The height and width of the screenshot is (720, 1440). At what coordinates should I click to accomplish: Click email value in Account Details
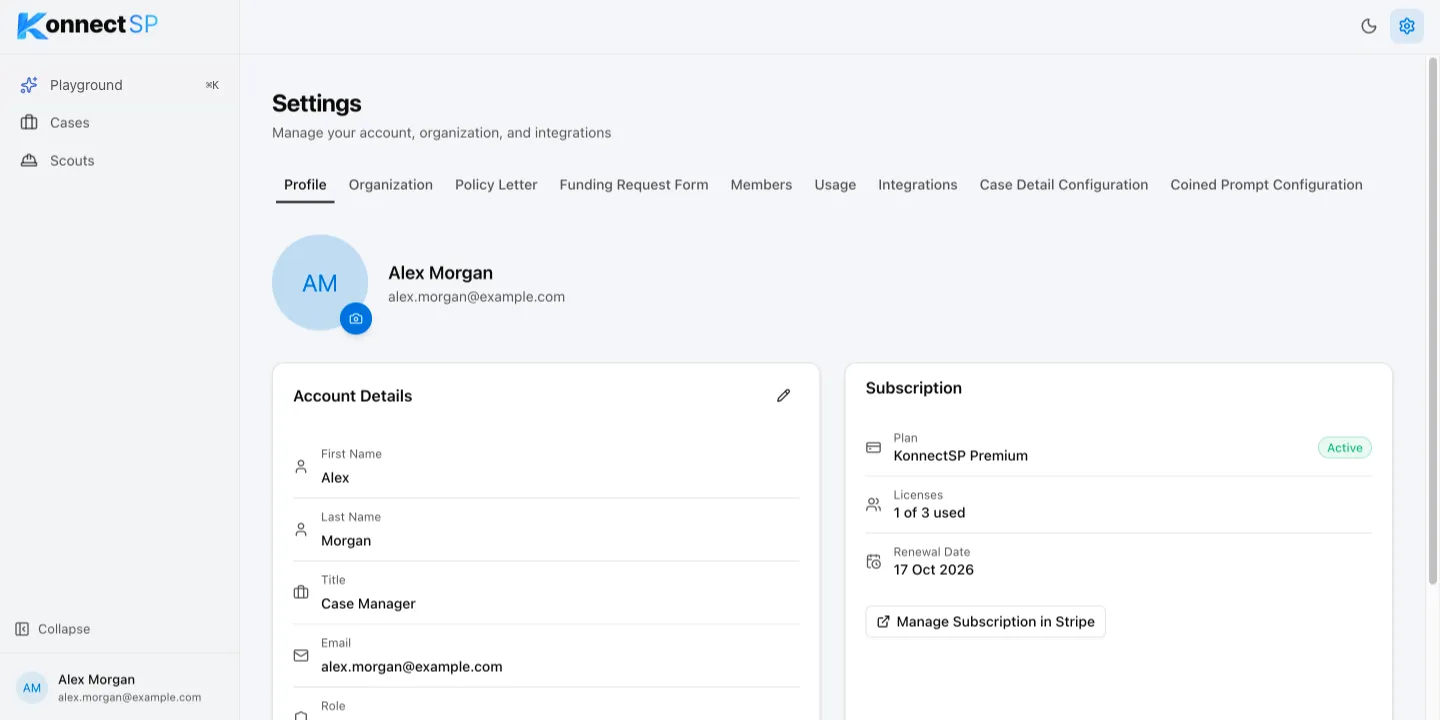click(412, 667)
